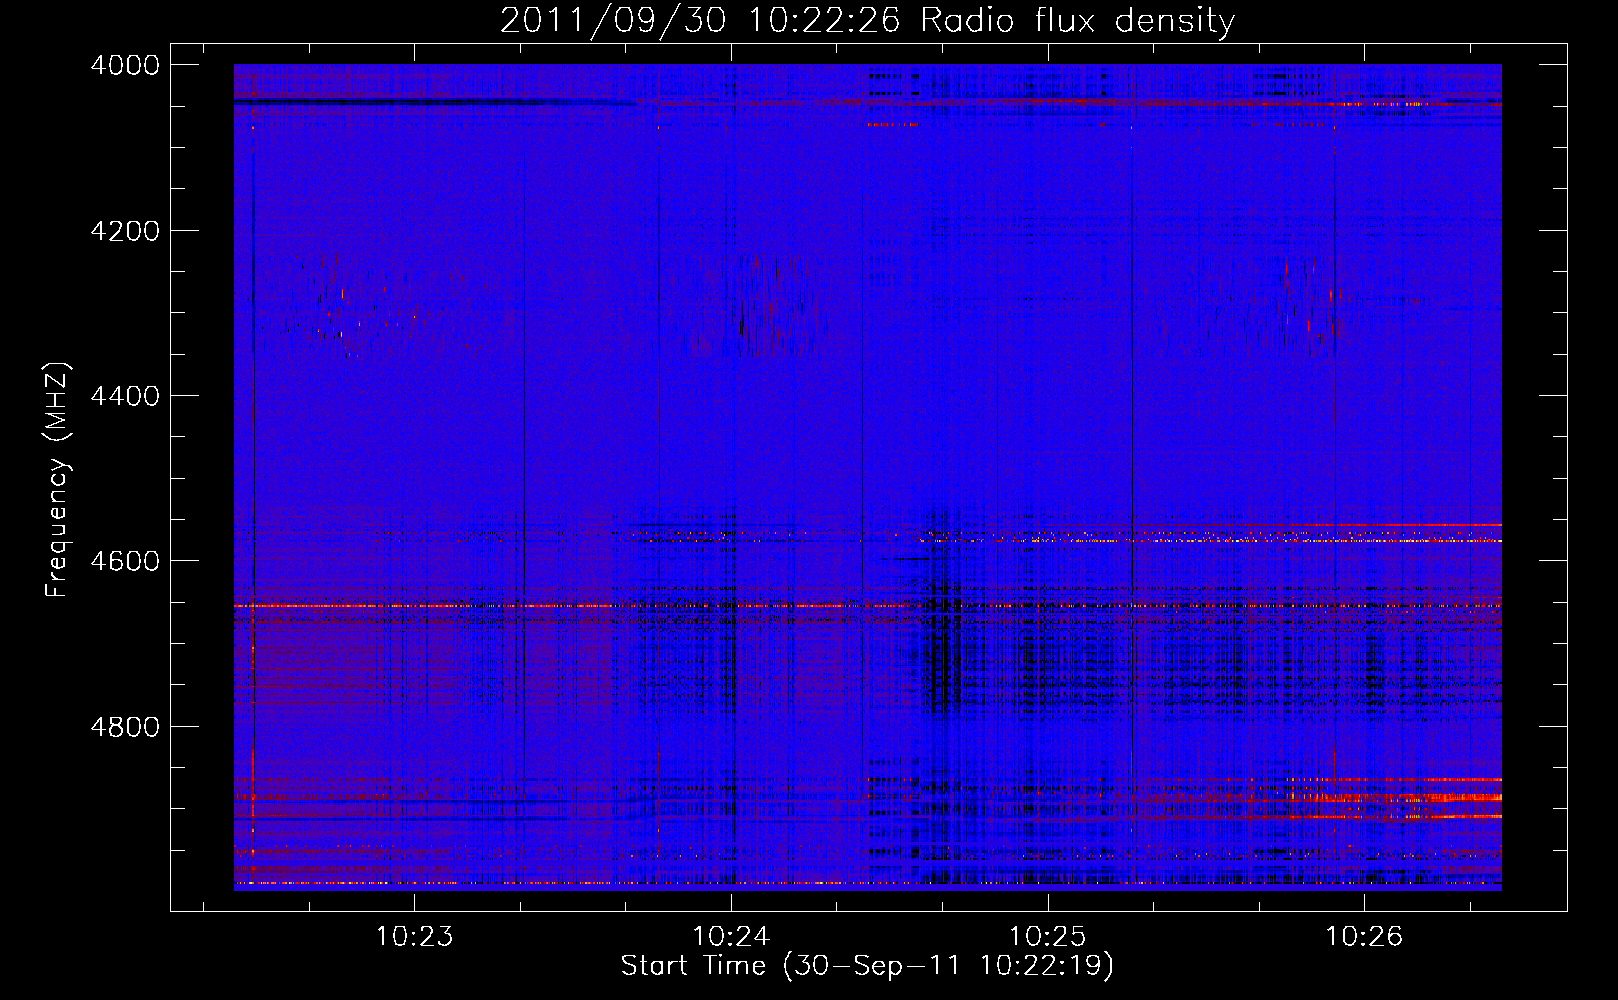Select the 4600 frequency tick label
The width and height of the screenshot is (1618, 1000).
(x=125, y=561)
